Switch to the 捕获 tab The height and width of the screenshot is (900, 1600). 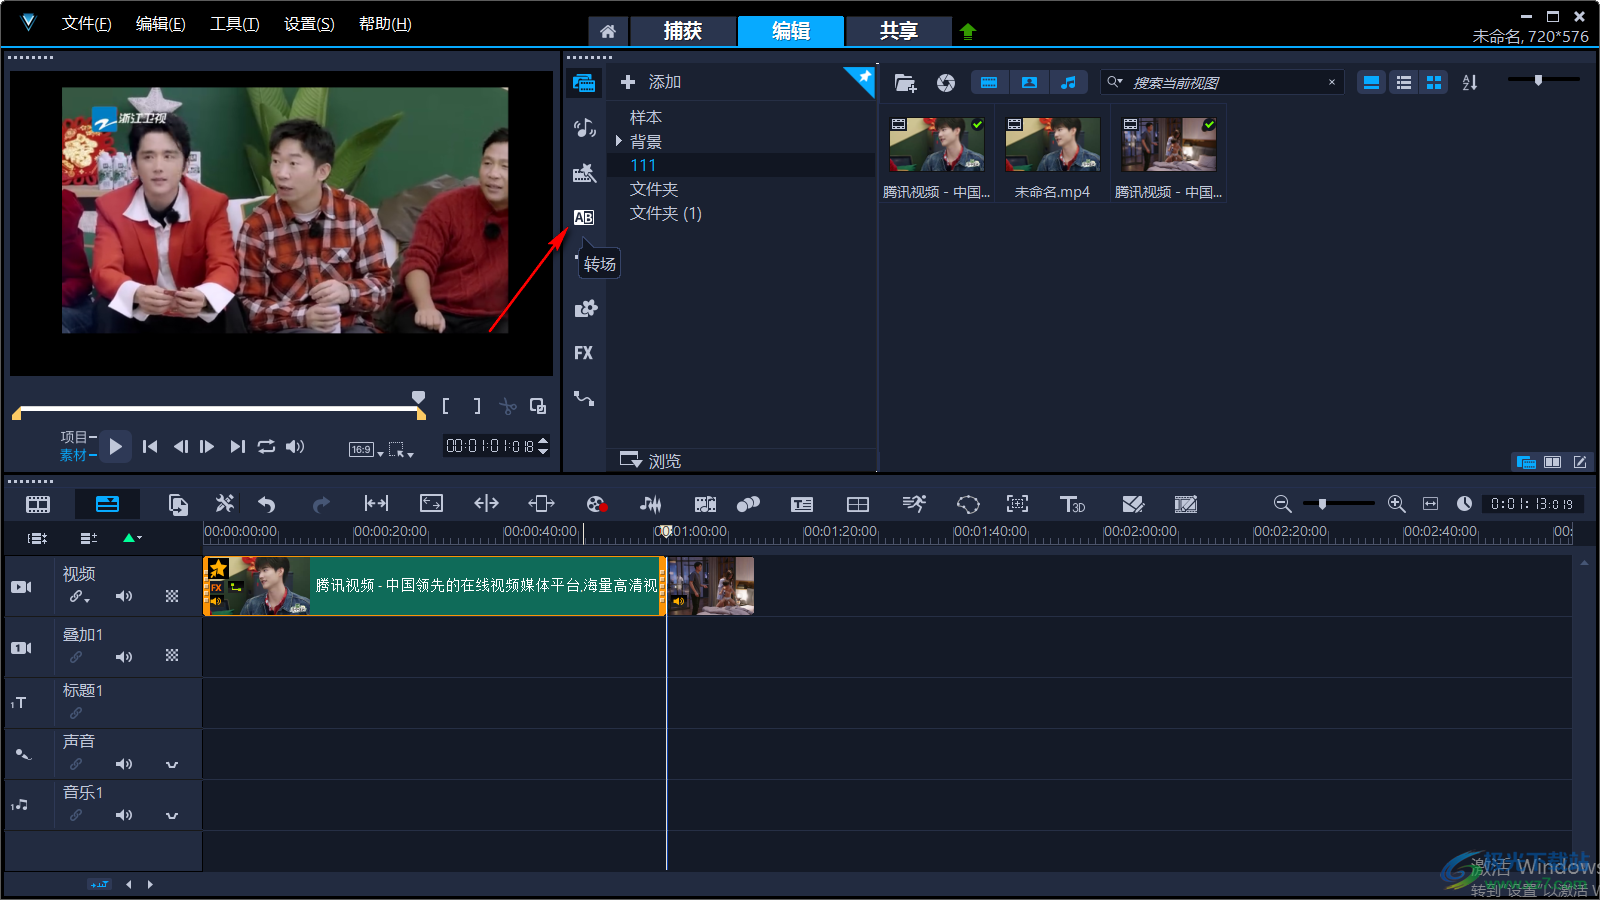pos(683,31)
